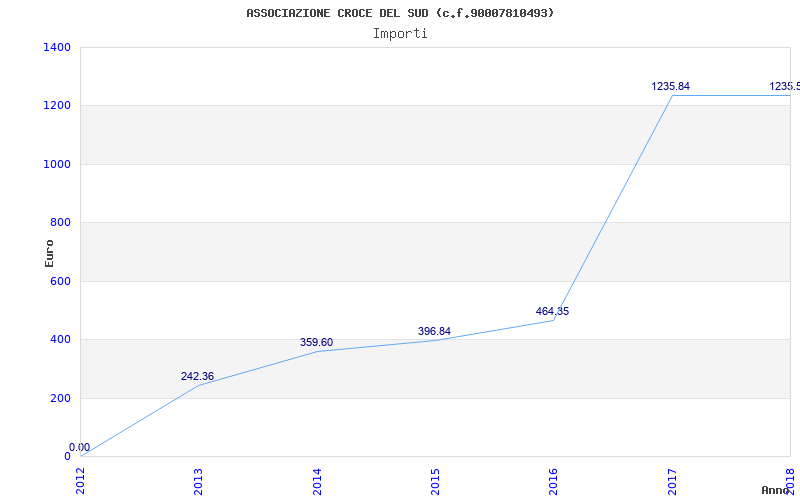The height and width of the screenshot is (500, 800).
Task: Click the 1235.84 data label
Action: [x=670, y=87]
